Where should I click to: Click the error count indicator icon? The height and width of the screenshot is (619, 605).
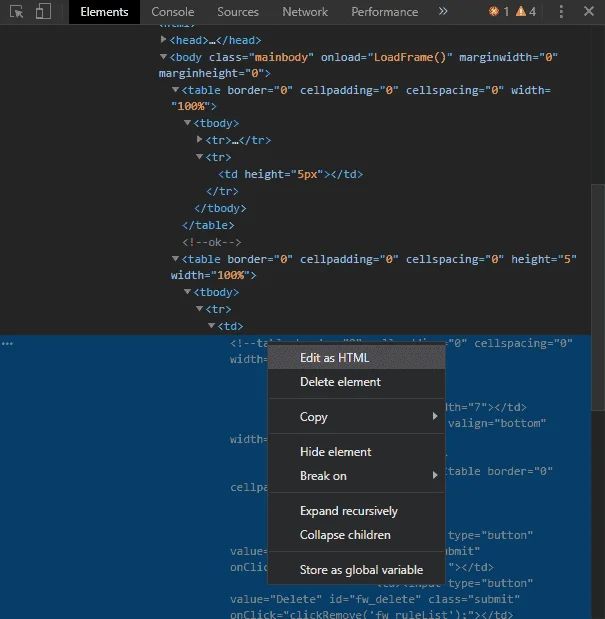click(494, 11)
